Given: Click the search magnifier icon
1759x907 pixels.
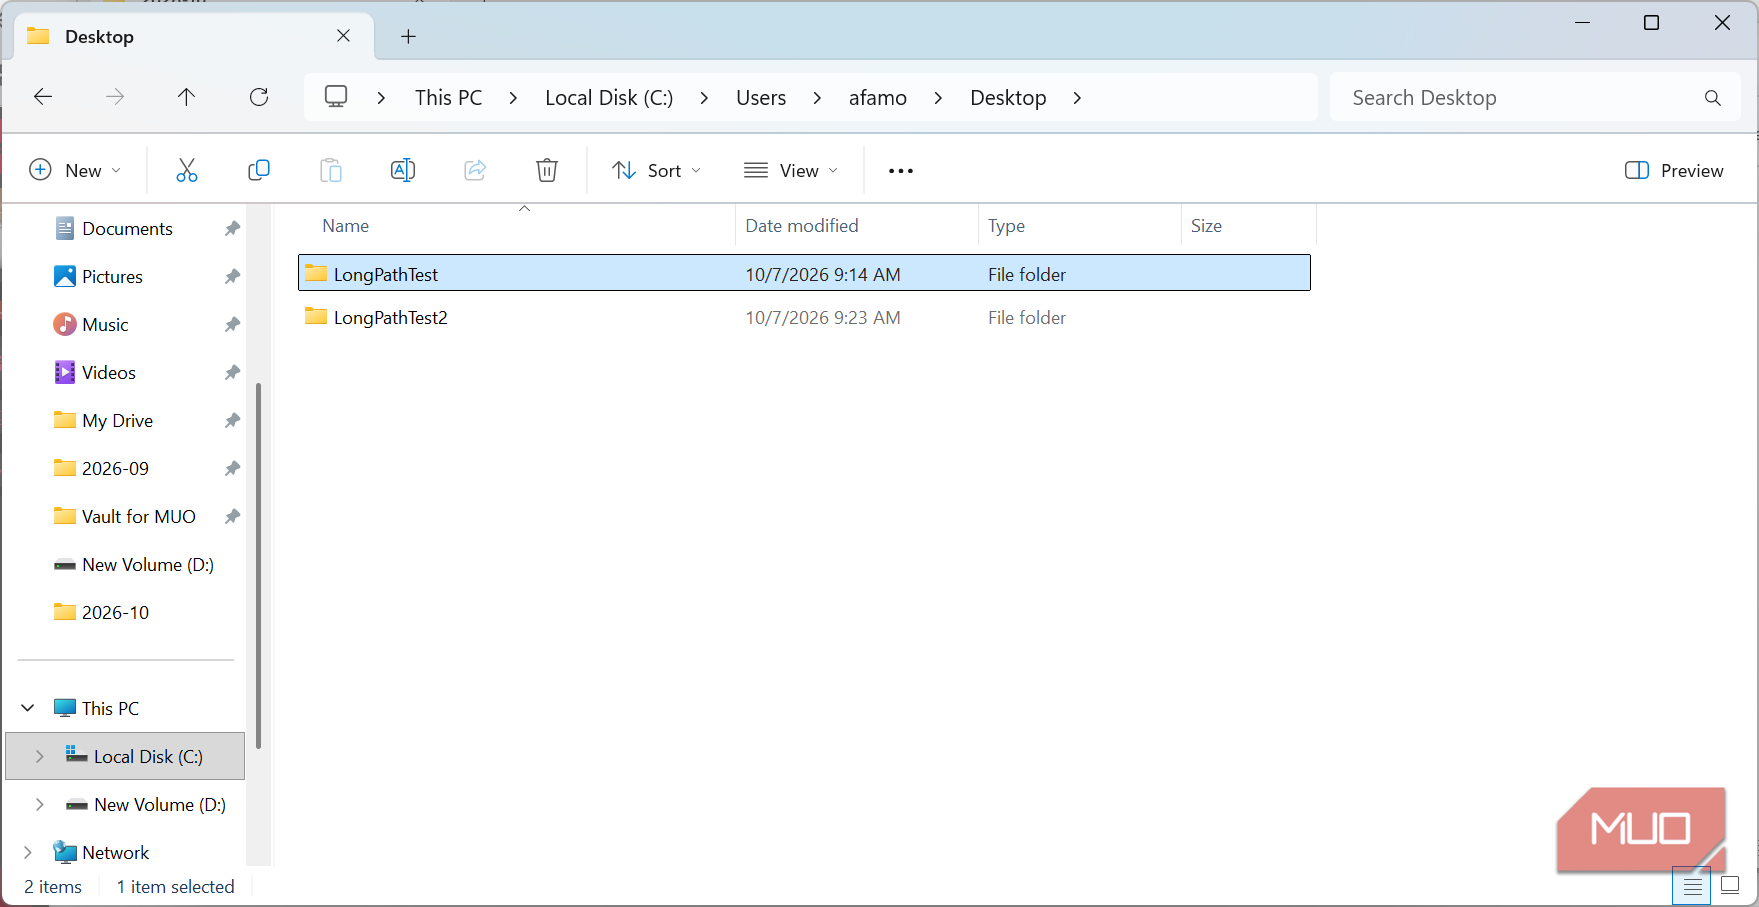Looking at the screenshot, I should coord(1713,98).
